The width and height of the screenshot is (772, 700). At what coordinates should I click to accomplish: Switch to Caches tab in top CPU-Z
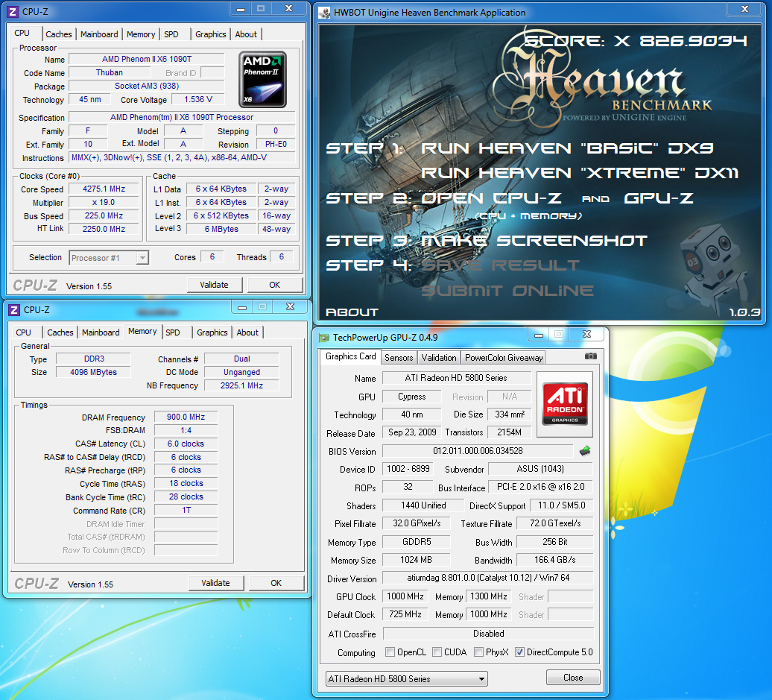(59, 34)
